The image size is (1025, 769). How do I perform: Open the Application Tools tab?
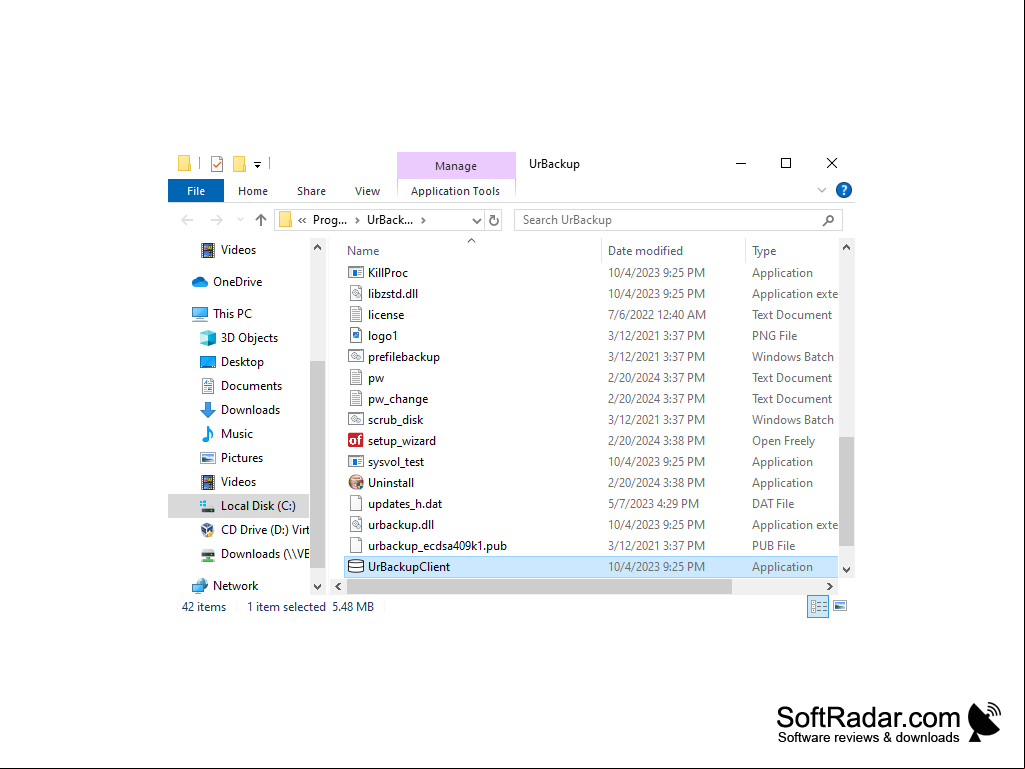click(x=455, y=191)
